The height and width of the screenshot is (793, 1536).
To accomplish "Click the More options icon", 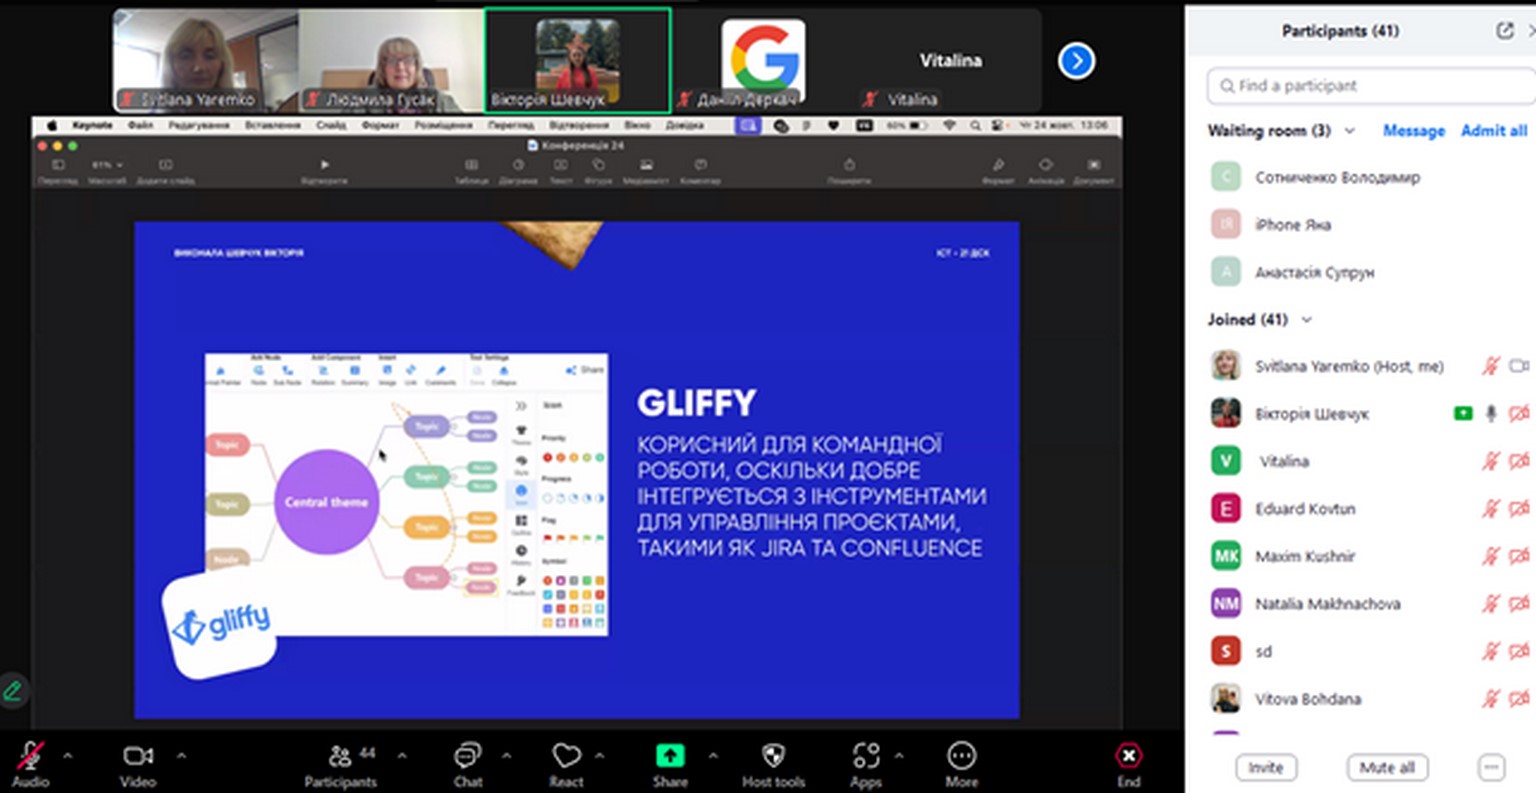I will pyautogui.click(x=961, y=756).
